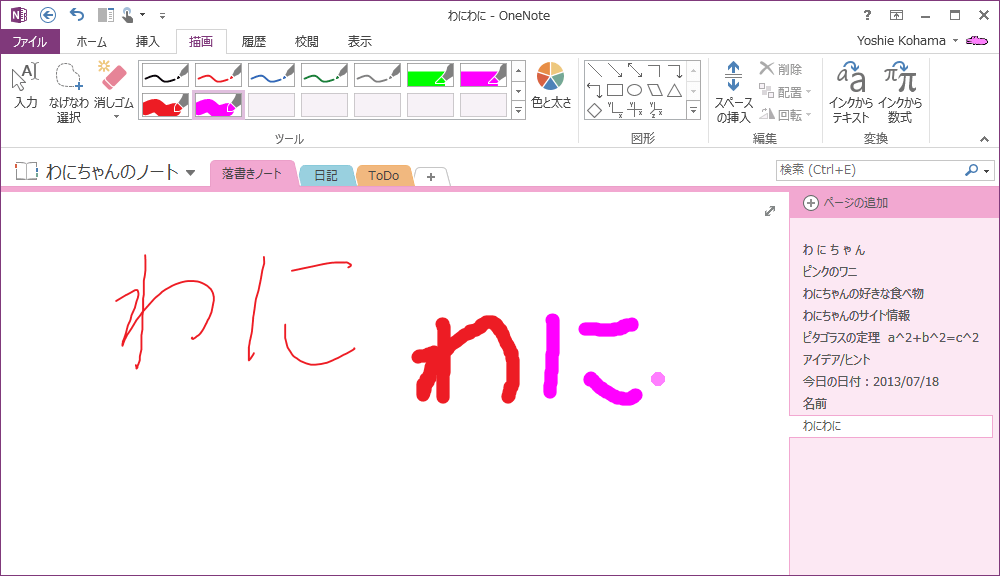Choose the diamond shape
The image size is (1000, 576).
click(x=594, y=110)
